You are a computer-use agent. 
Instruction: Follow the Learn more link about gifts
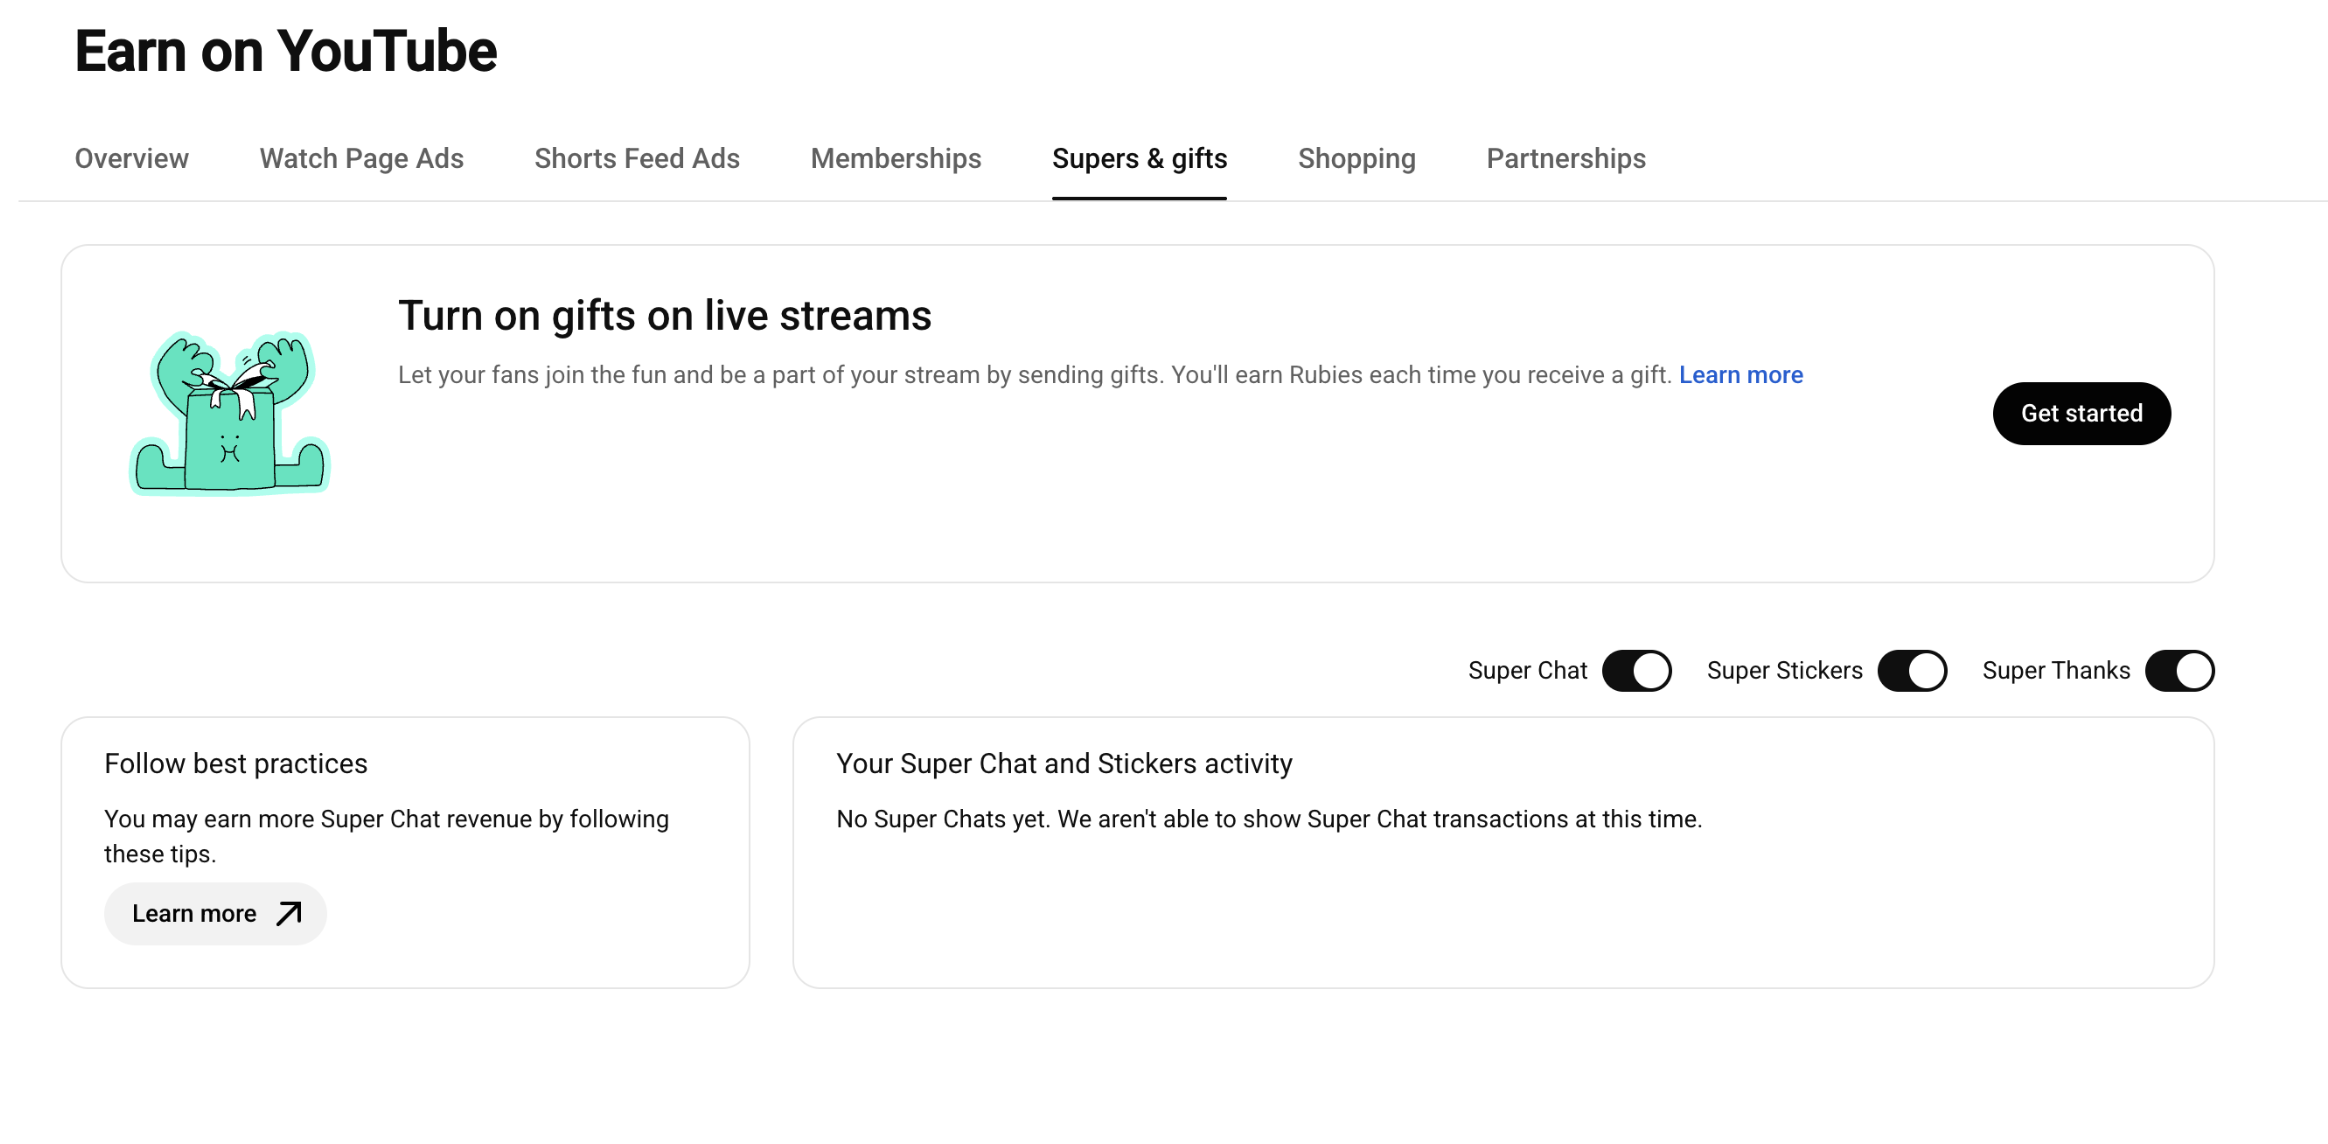pos(1741,375)
